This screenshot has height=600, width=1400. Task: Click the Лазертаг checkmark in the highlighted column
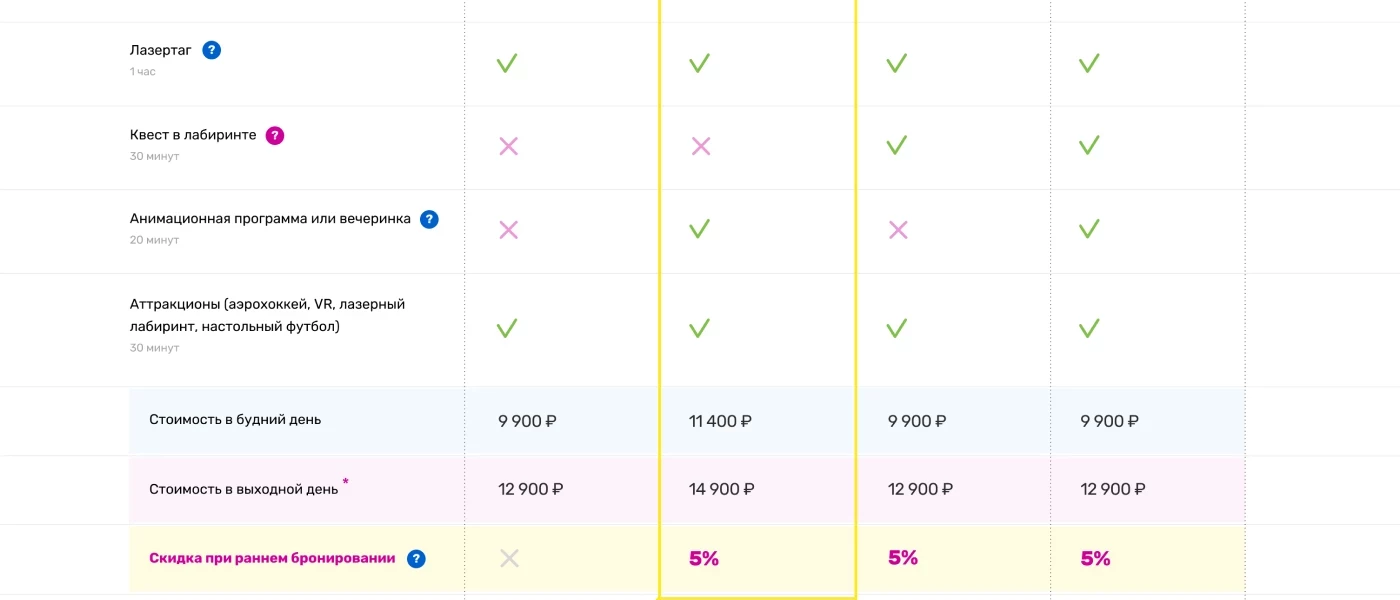click(699, 64)
